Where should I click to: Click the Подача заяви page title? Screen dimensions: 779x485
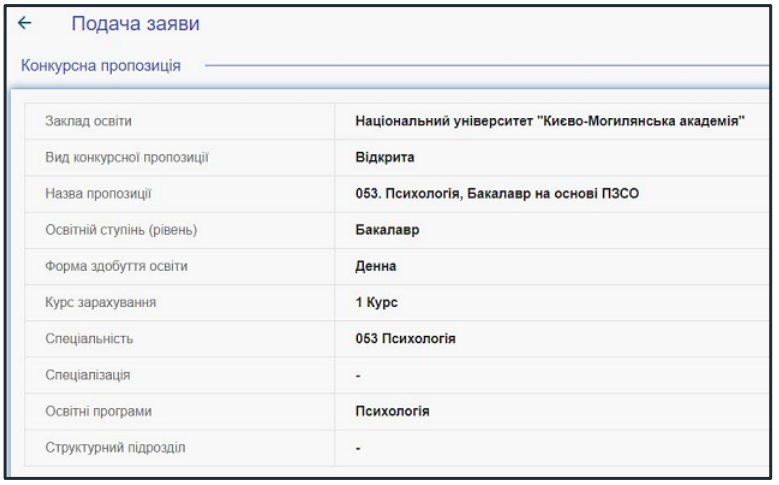pyautogui.click(x=135, y=24)
